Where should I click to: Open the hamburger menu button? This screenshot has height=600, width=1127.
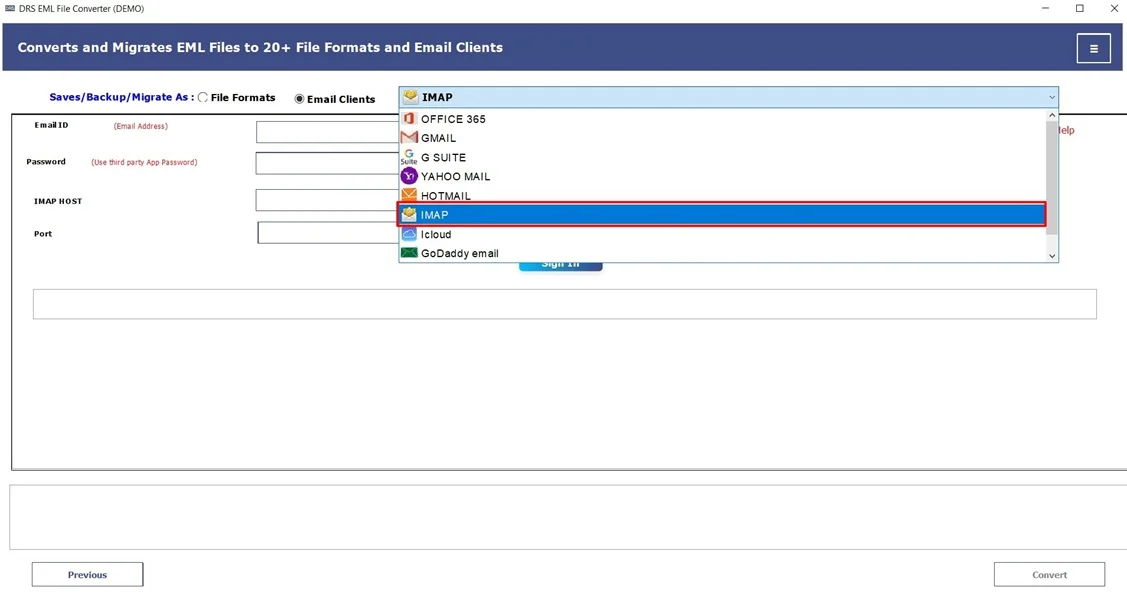click(x=1093, y=49)
